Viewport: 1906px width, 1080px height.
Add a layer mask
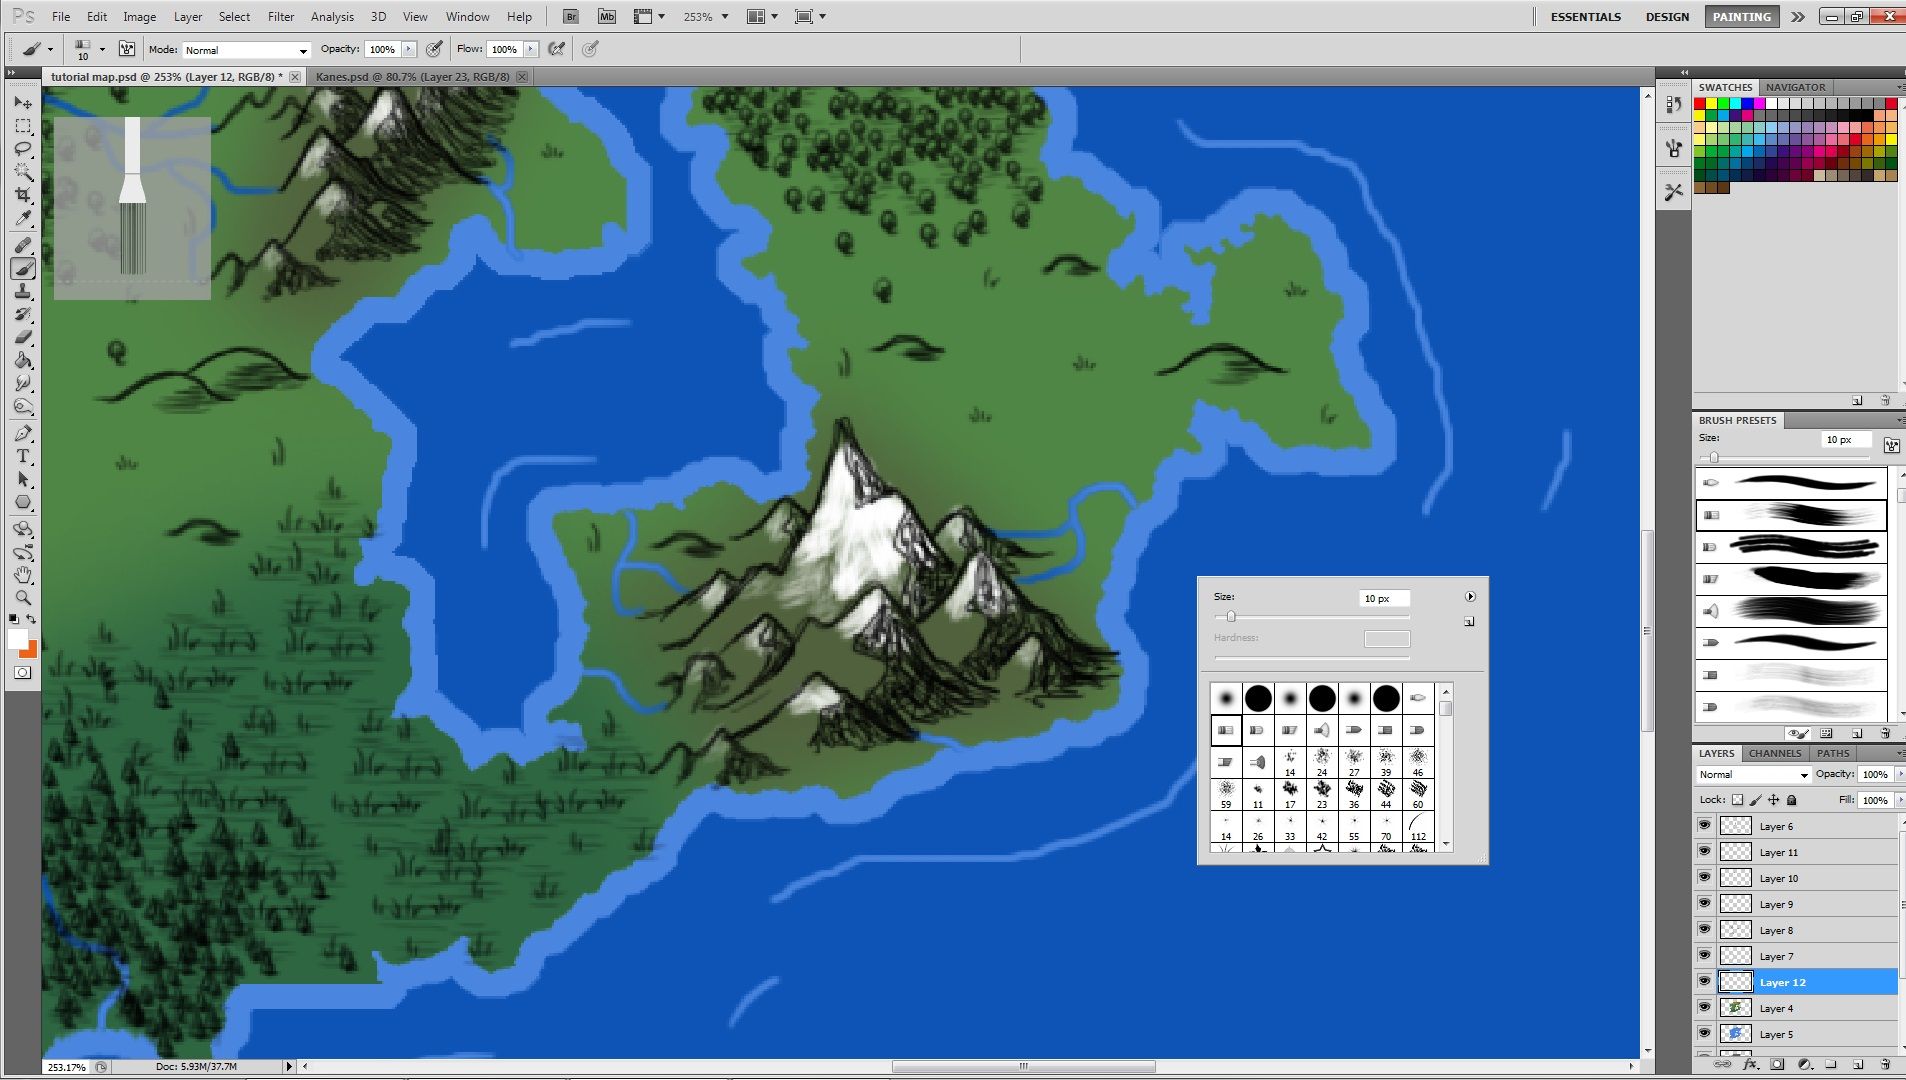click(1777, 1065)
